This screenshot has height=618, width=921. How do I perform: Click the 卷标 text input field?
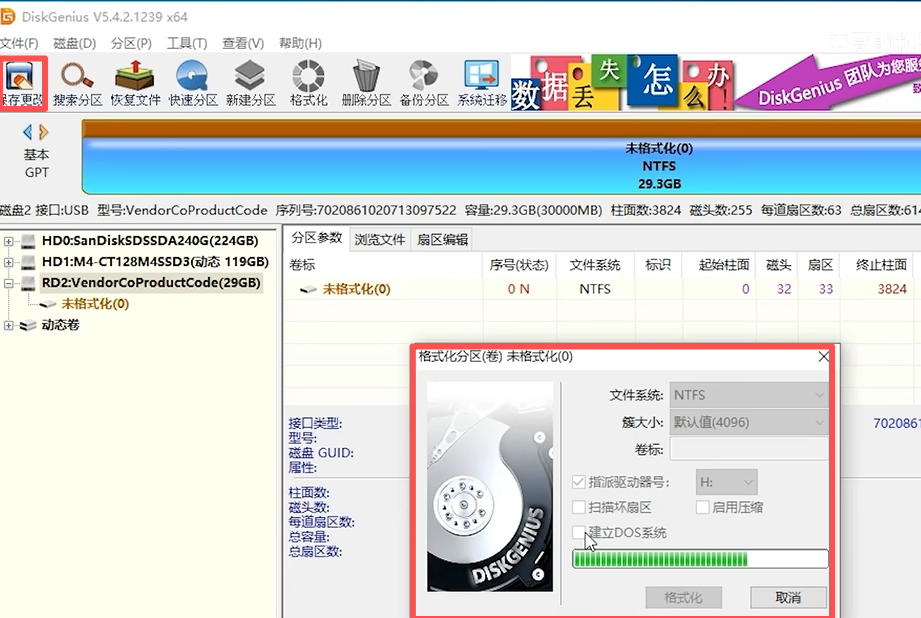pyautogui.click(x=749, y=450)
